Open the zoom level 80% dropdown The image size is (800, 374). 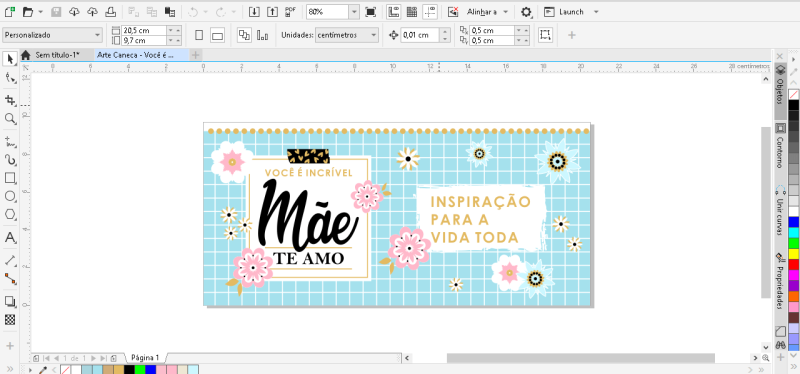(x=354, y=11)
